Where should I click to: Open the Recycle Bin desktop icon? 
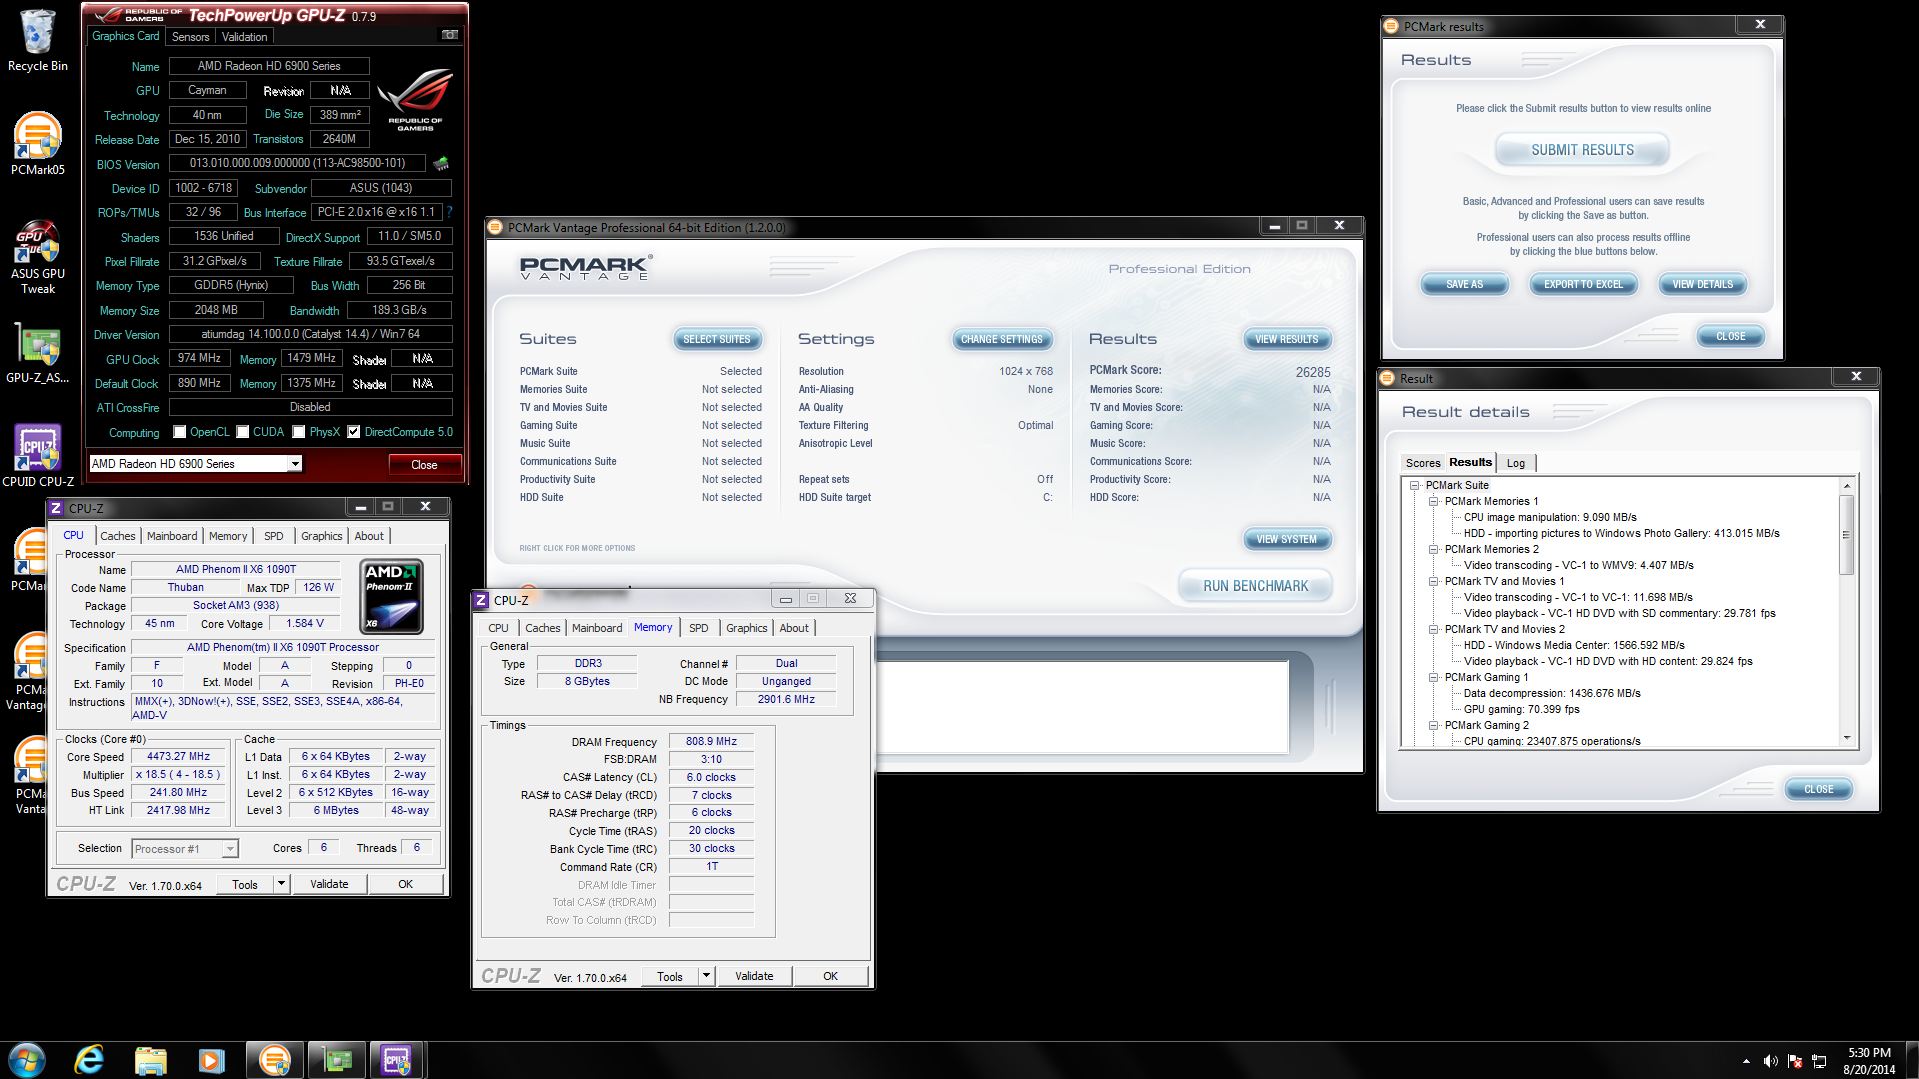(37, 40)
